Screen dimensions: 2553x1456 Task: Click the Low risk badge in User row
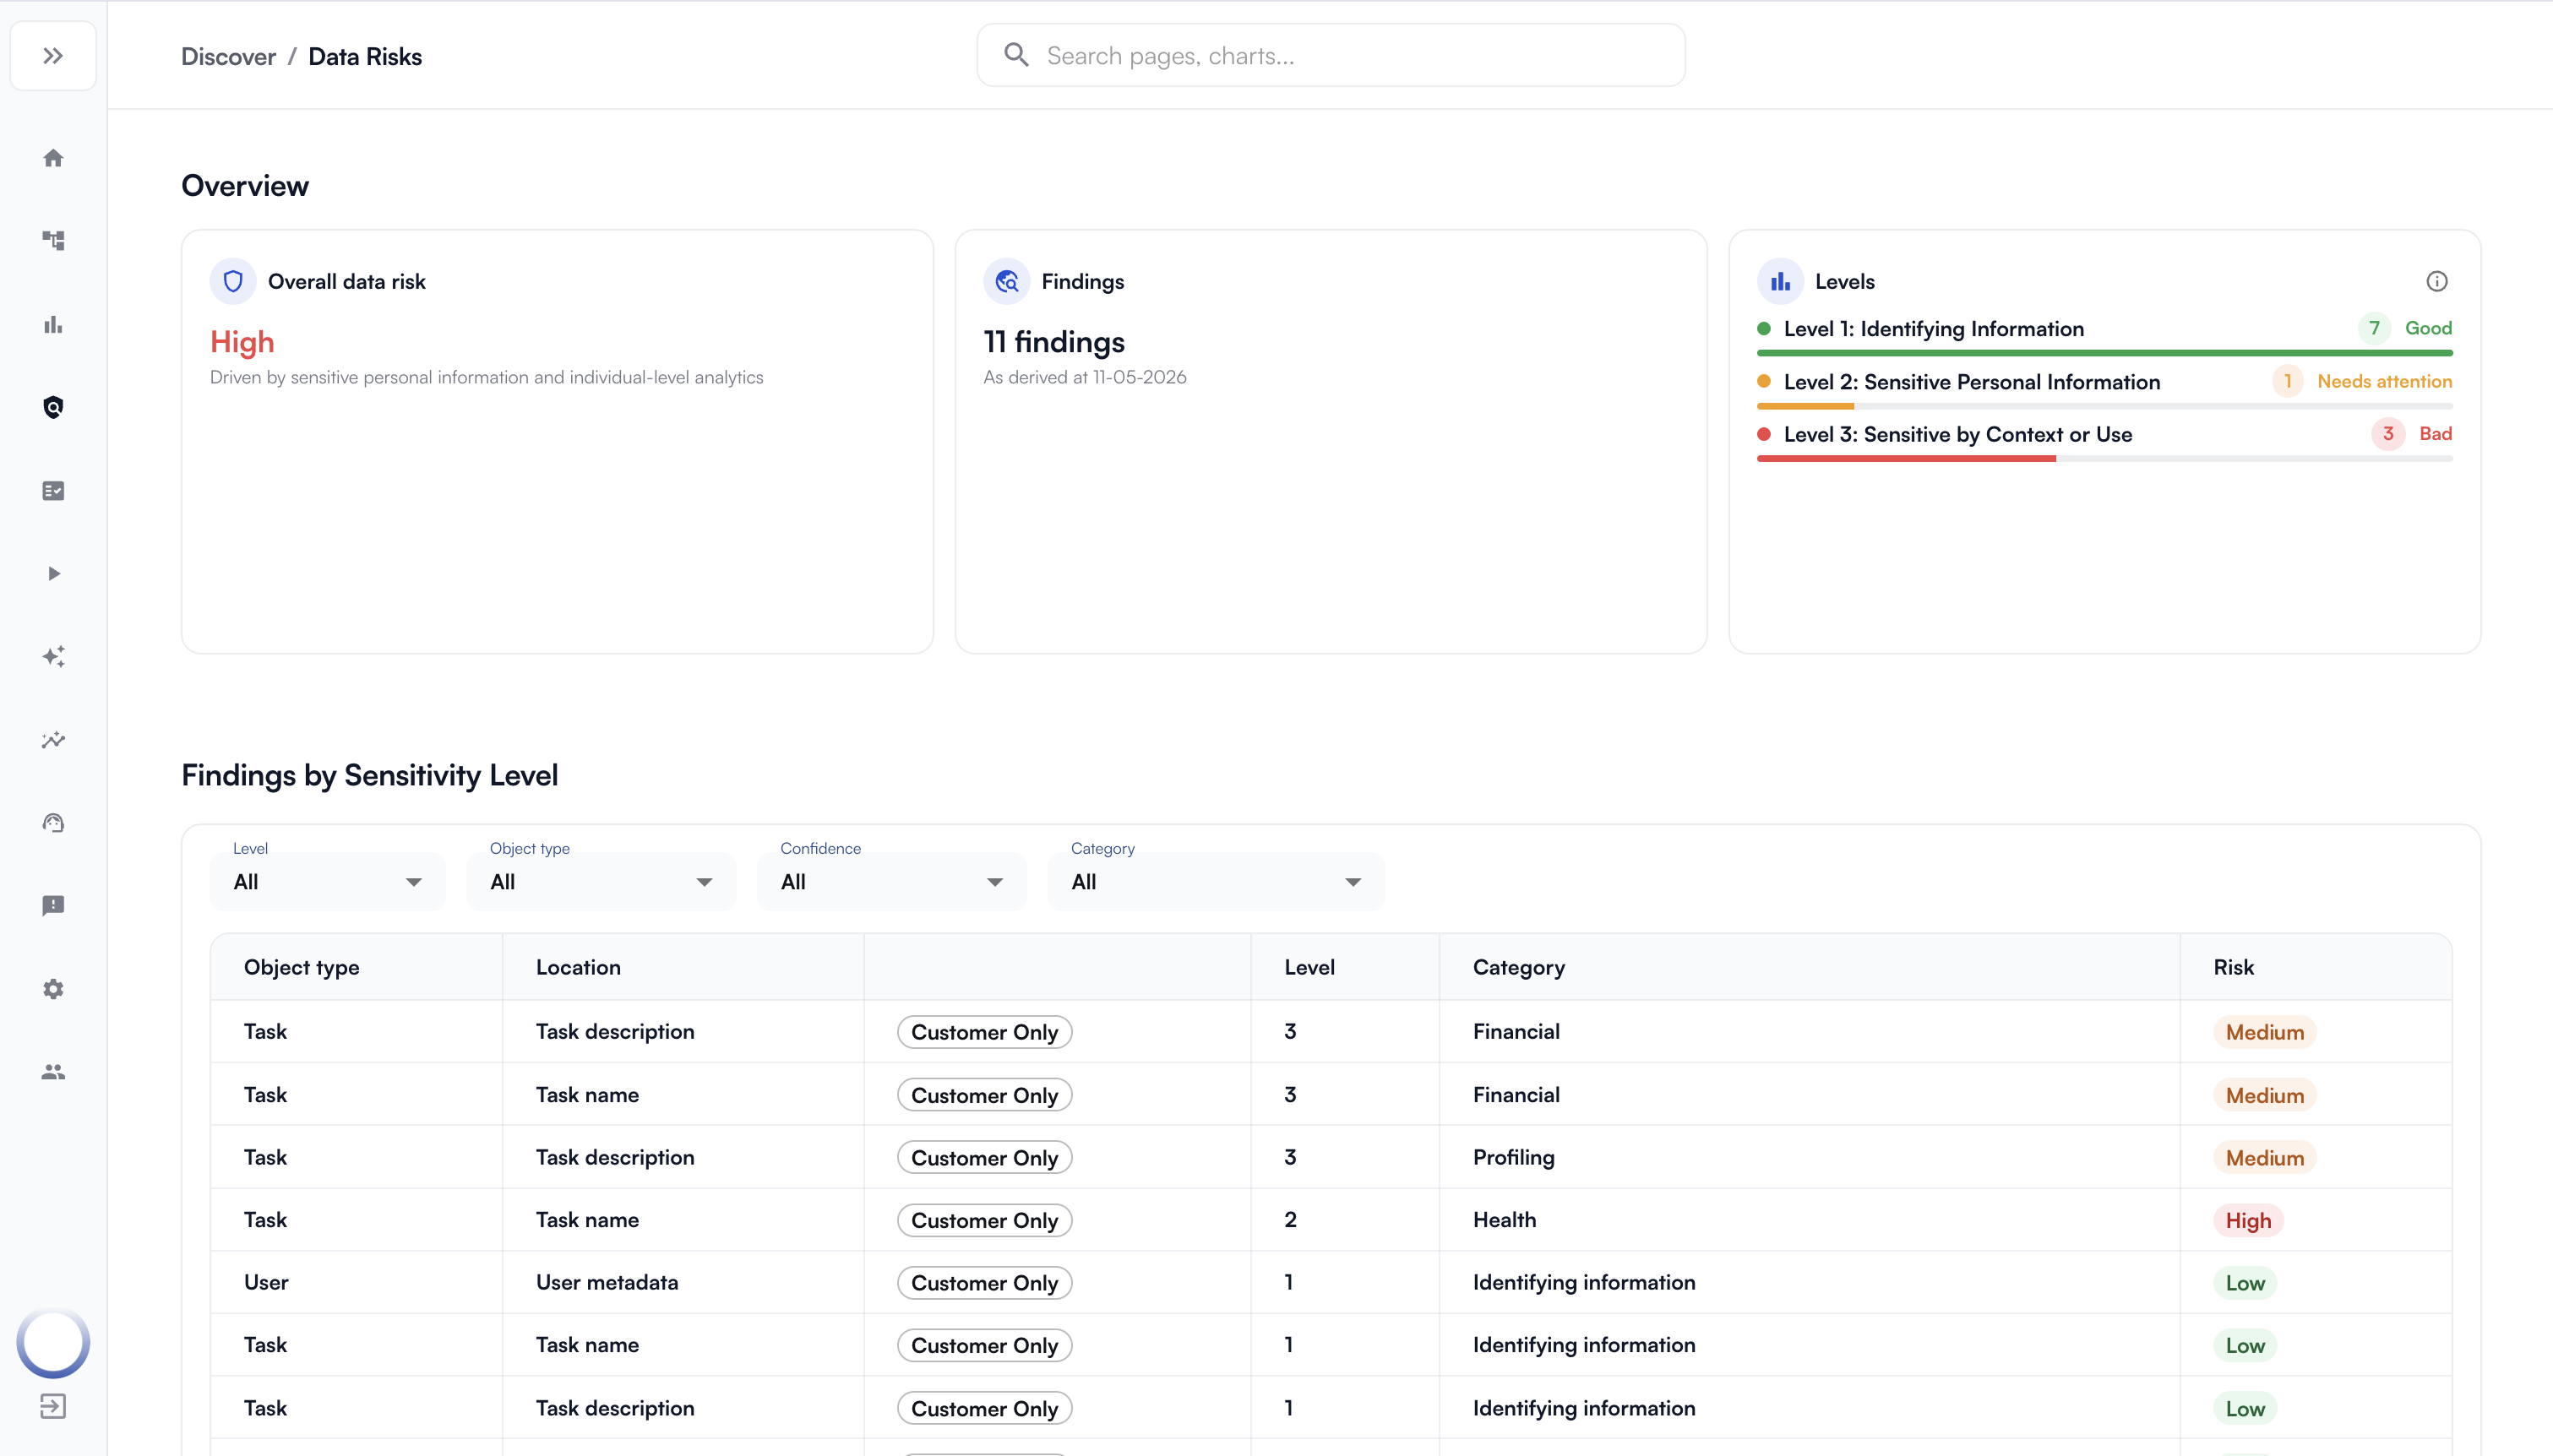2245,1283
